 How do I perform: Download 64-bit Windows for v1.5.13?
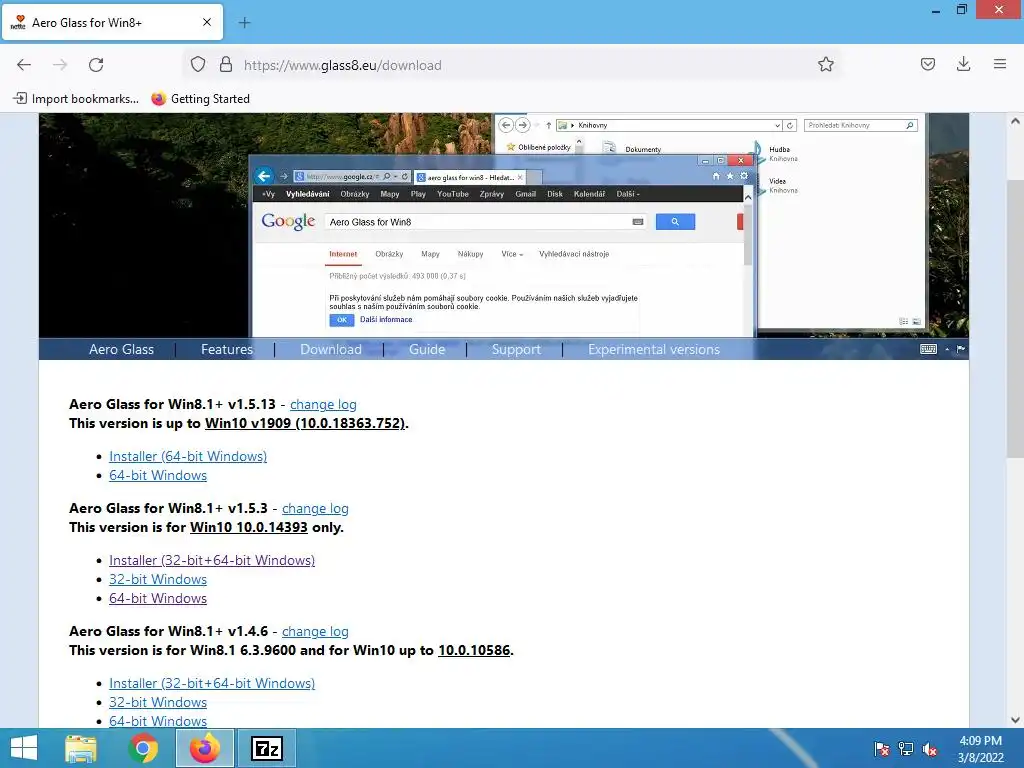158,475
